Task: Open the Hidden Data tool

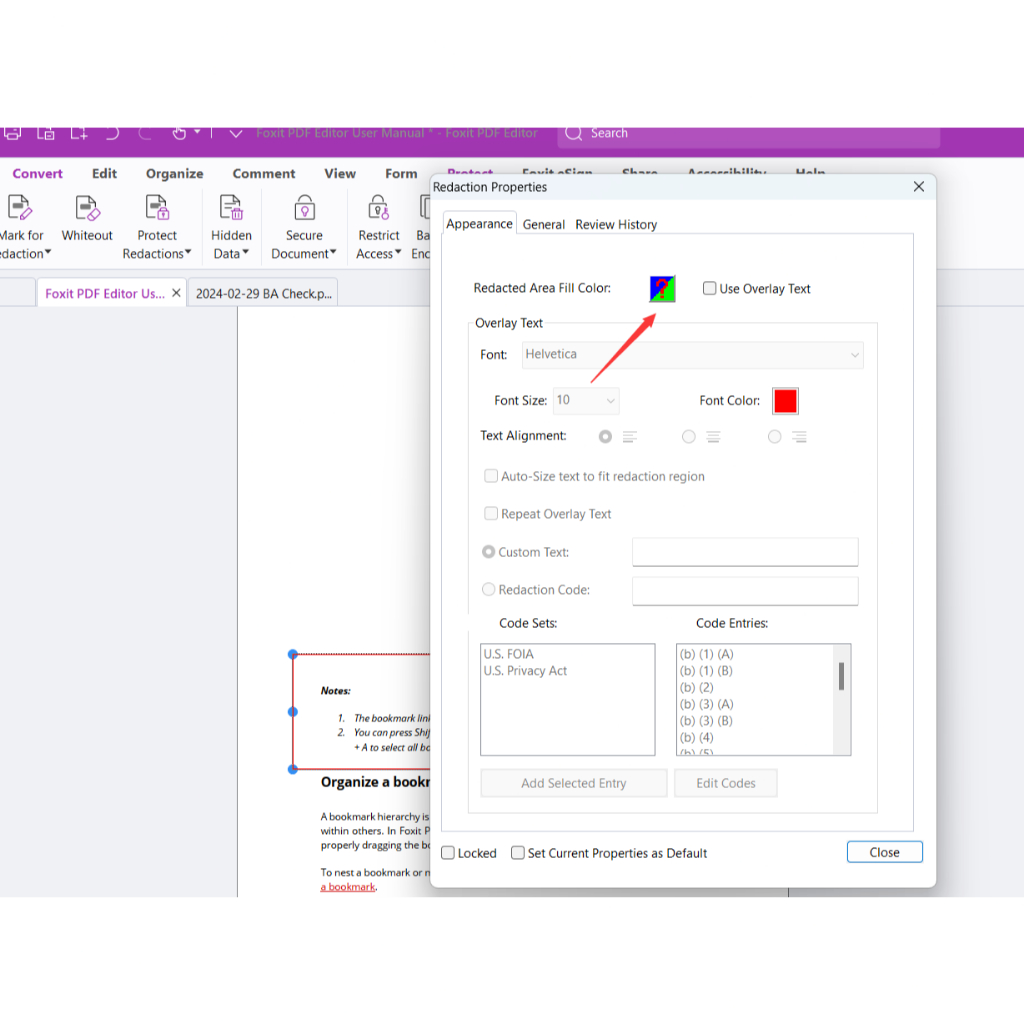Action: (231, 208)
